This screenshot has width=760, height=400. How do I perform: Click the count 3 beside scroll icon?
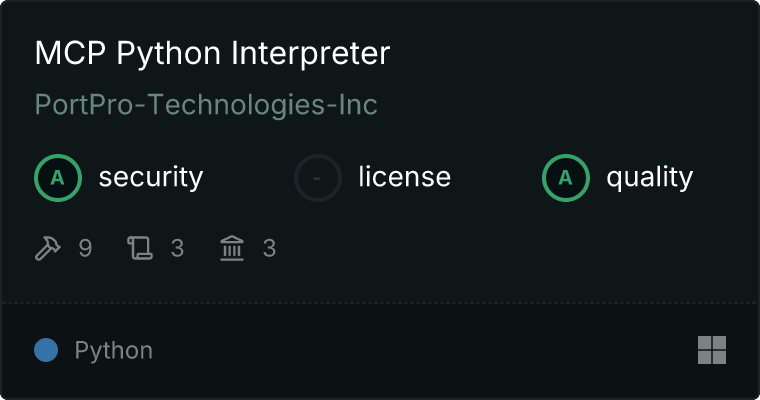pyautogui.click(x=177, y=248)
